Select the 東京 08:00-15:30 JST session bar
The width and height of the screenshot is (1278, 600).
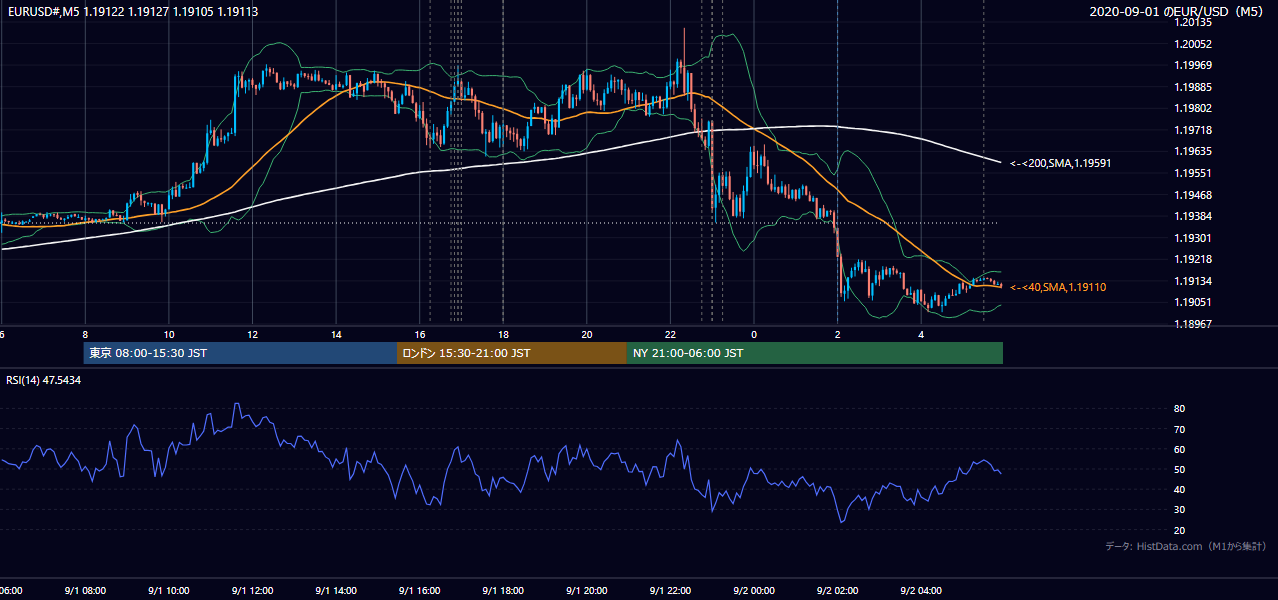pos(240,353)
